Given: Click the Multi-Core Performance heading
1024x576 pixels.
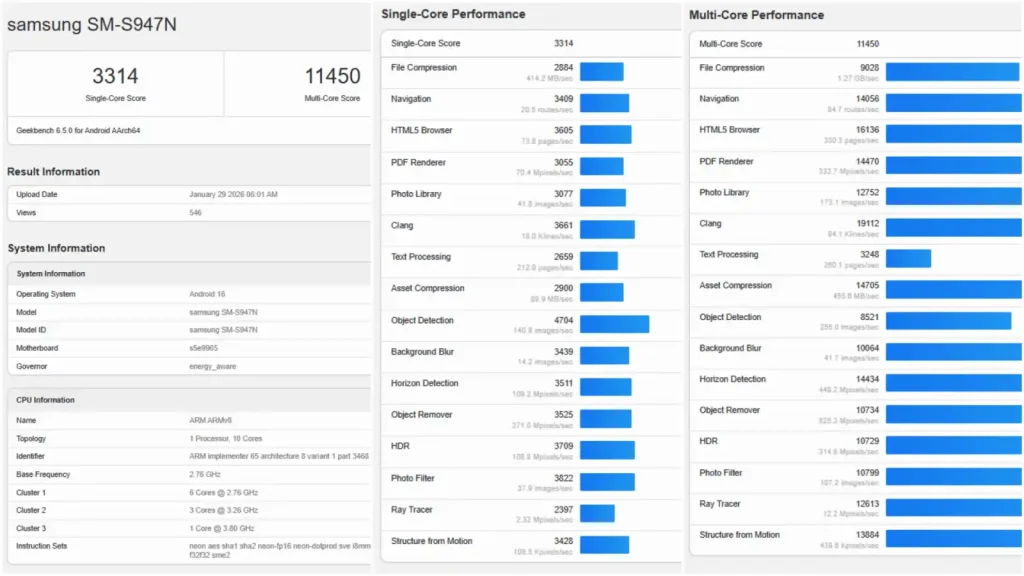Looking at the screenshot, I should coord(756,15).
